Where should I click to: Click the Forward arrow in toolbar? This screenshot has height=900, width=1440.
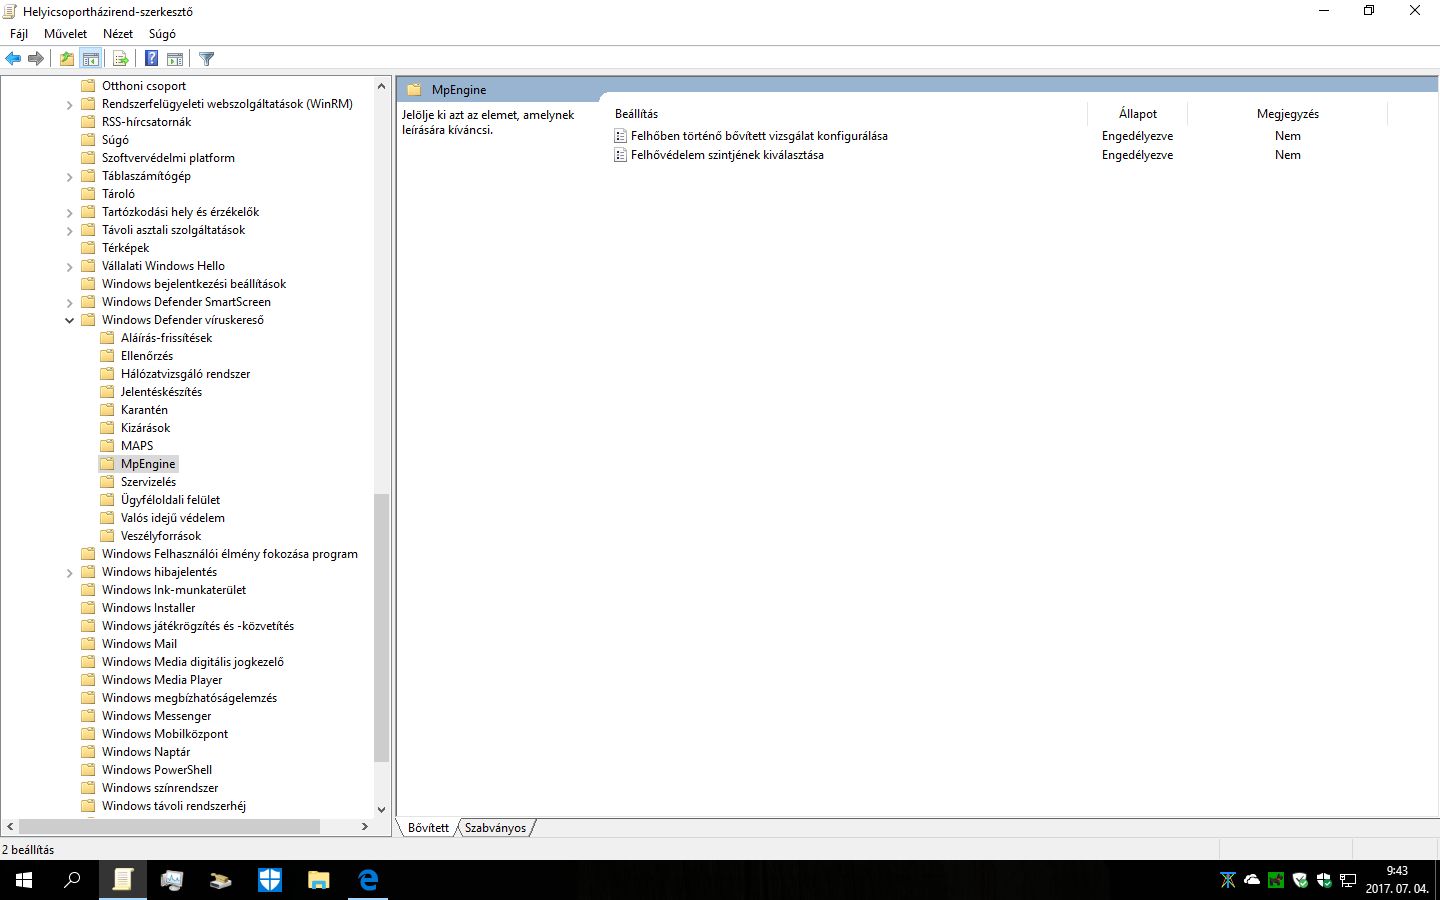coord(36,59)
